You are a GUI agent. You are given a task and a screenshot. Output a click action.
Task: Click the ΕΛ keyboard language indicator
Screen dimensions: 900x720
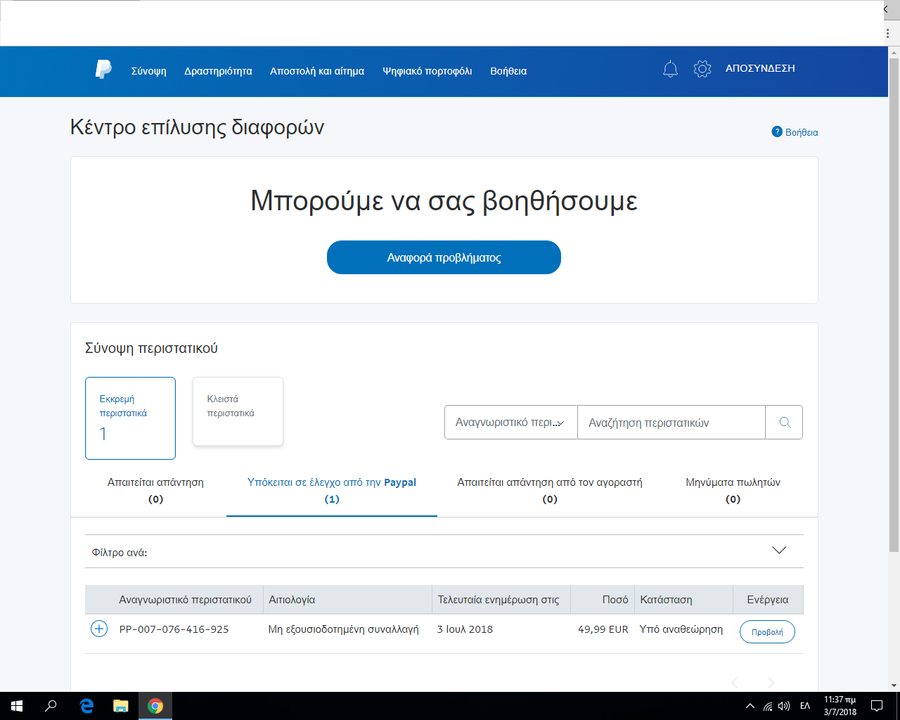pos(805,706)
